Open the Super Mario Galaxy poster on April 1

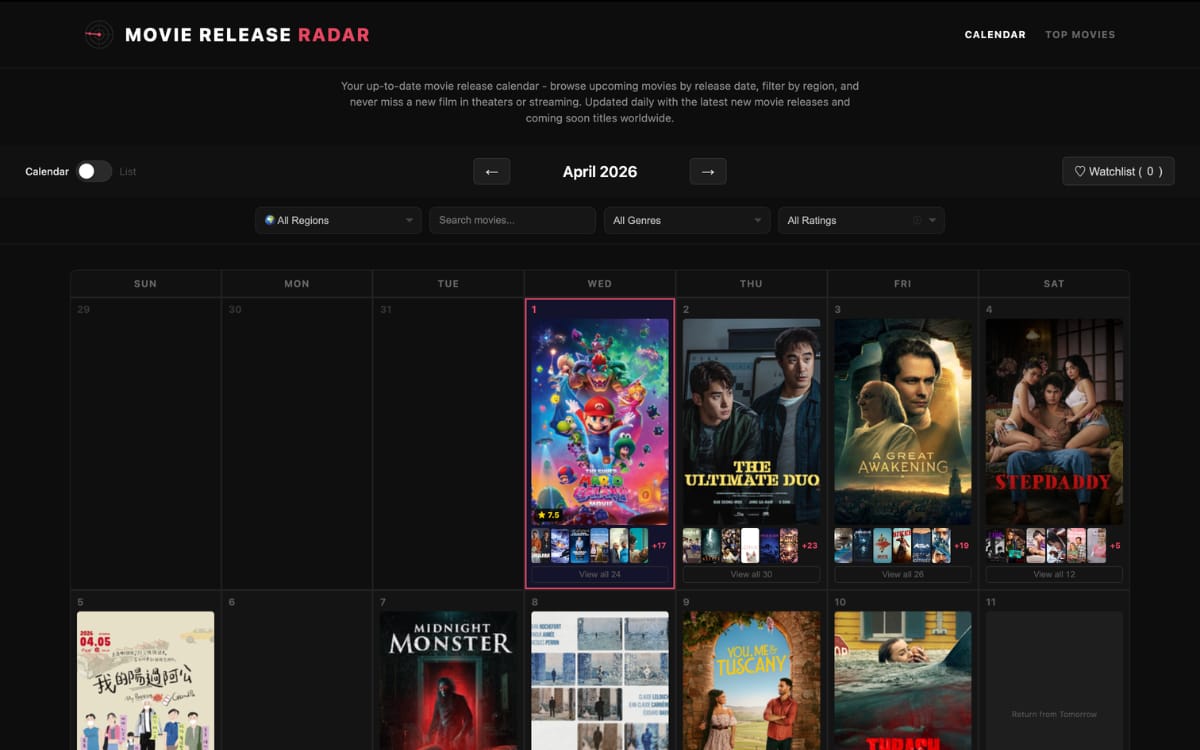click(x=600, y=422)
